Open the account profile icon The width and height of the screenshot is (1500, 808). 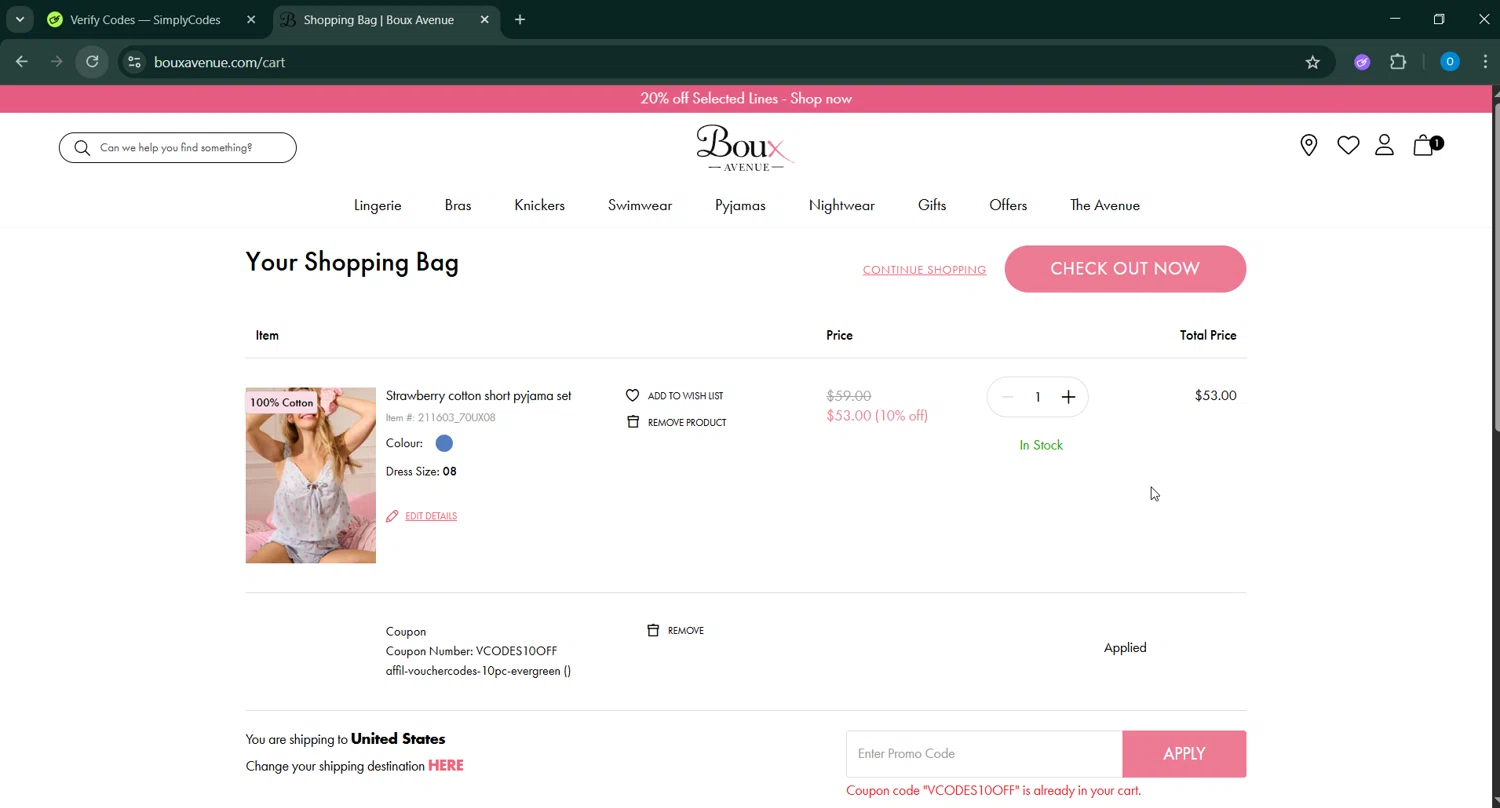coord(1384,146)
